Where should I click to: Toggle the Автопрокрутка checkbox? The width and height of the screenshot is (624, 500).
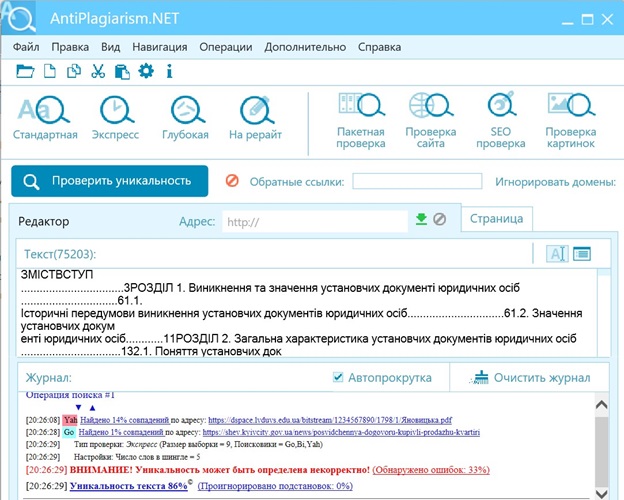(338, 377)
